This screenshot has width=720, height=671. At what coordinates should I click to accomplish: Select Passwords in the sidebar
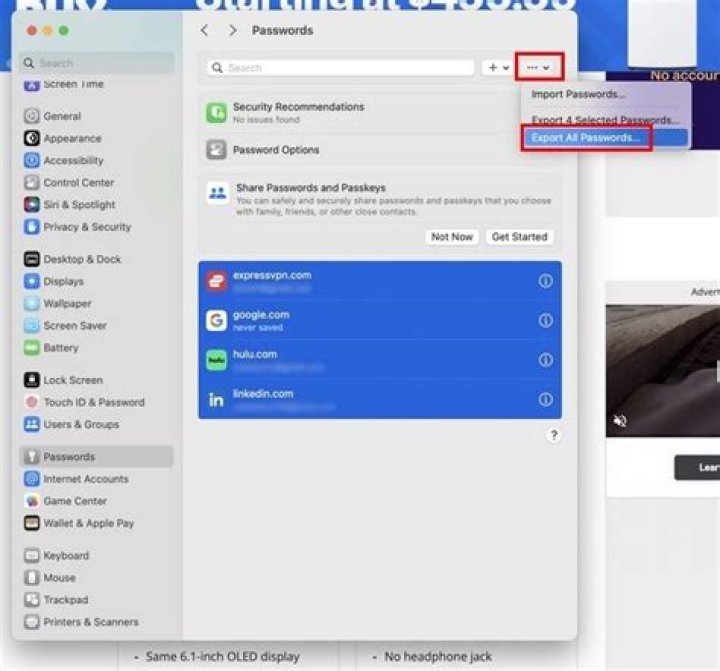click(96, 457)
